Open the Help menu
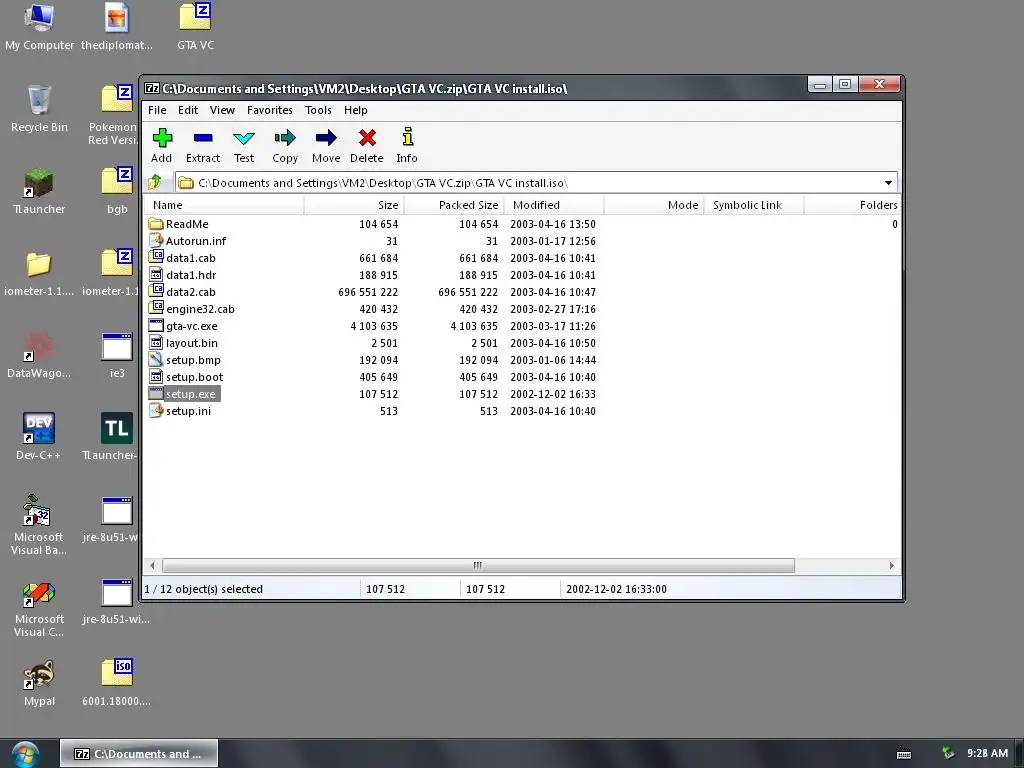 pyautogui.click(x=356, y=110)
